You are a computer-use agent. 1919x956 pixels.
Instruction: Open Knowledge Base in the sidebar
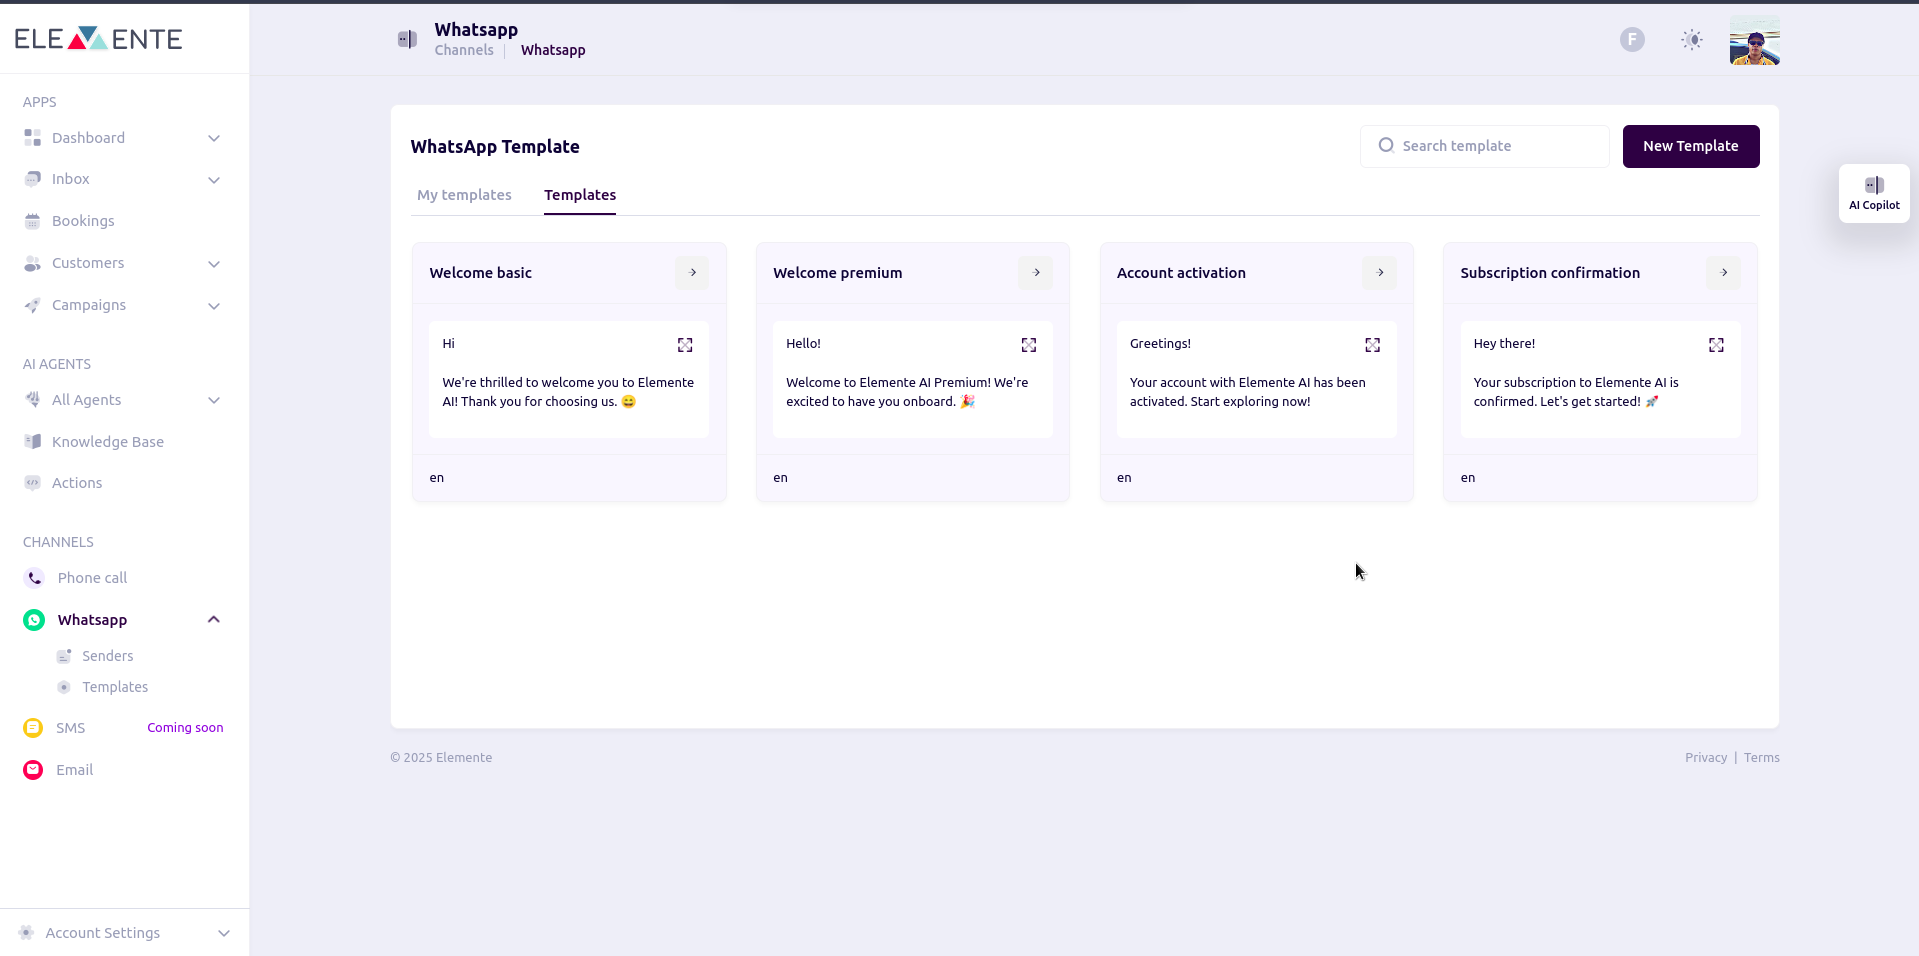(x=108, y=442)
